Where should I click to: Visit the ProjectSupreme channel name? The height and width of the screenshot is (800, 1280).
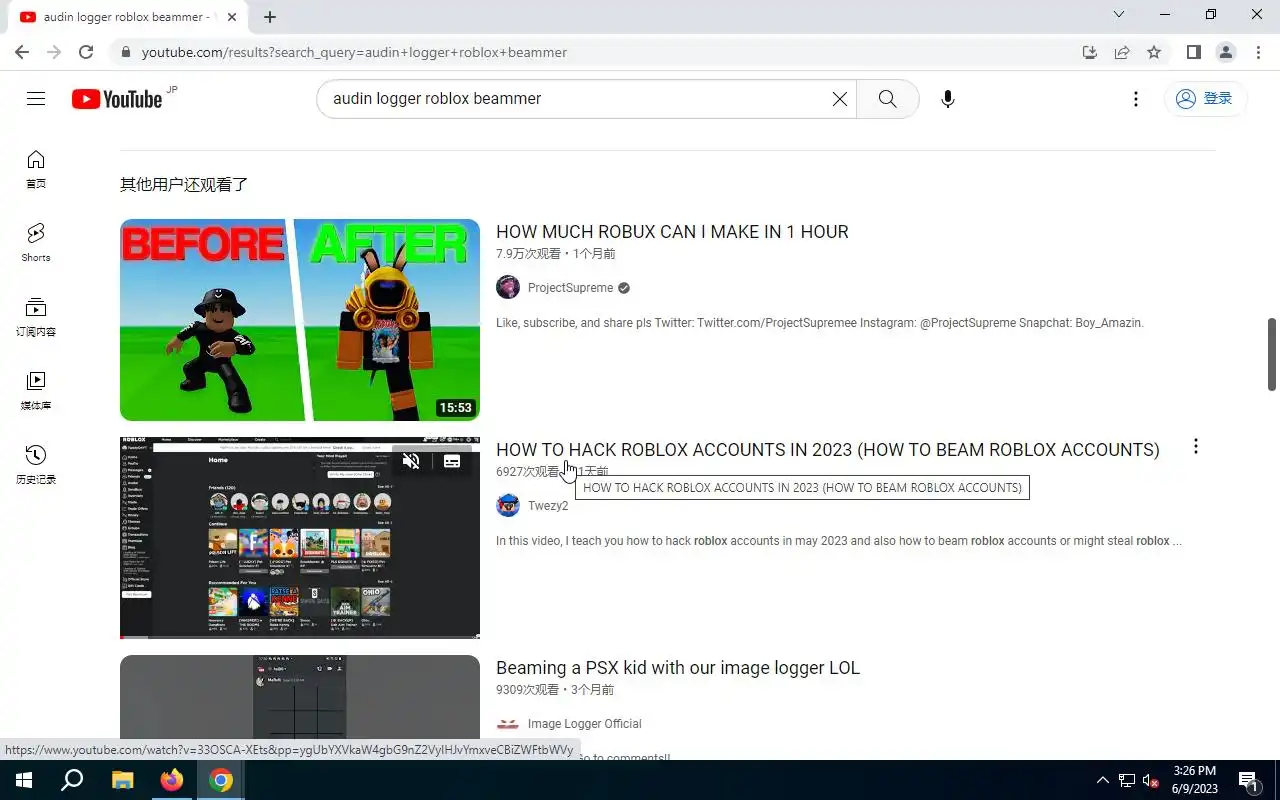pyautogui.click(x=570, y=288)
